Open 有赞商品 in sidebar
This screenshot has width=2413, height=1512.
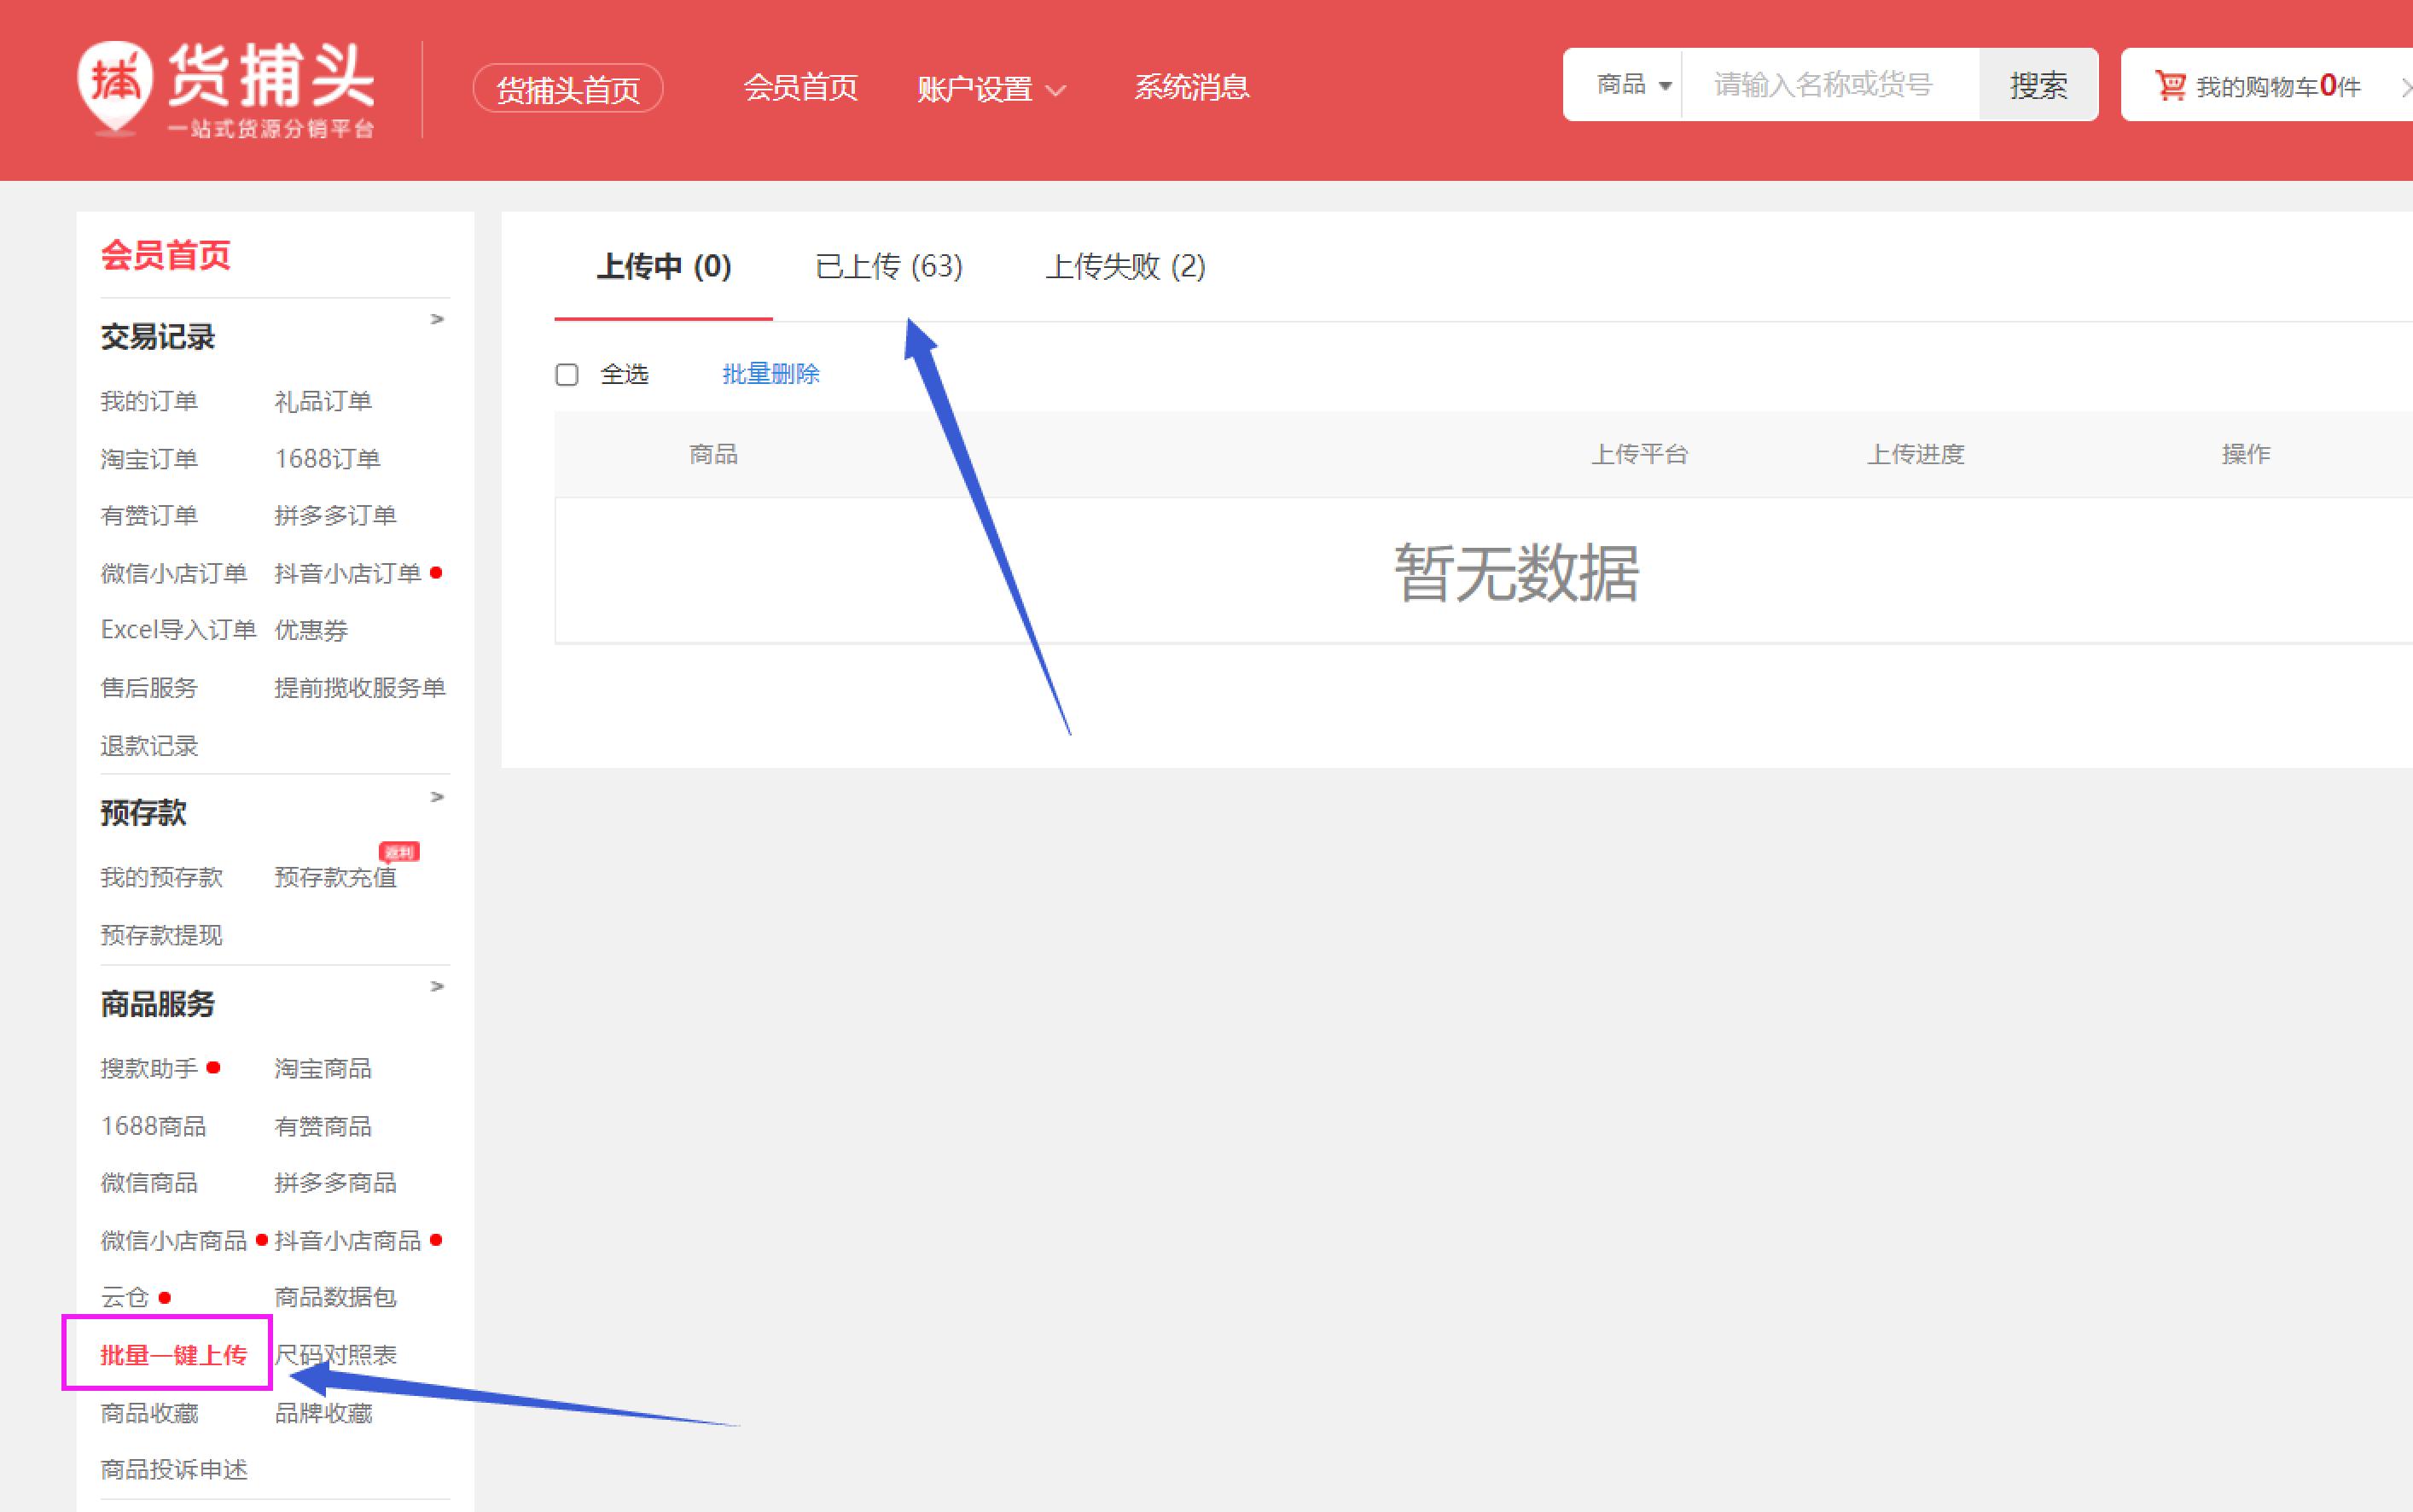tap(323, 1126)
